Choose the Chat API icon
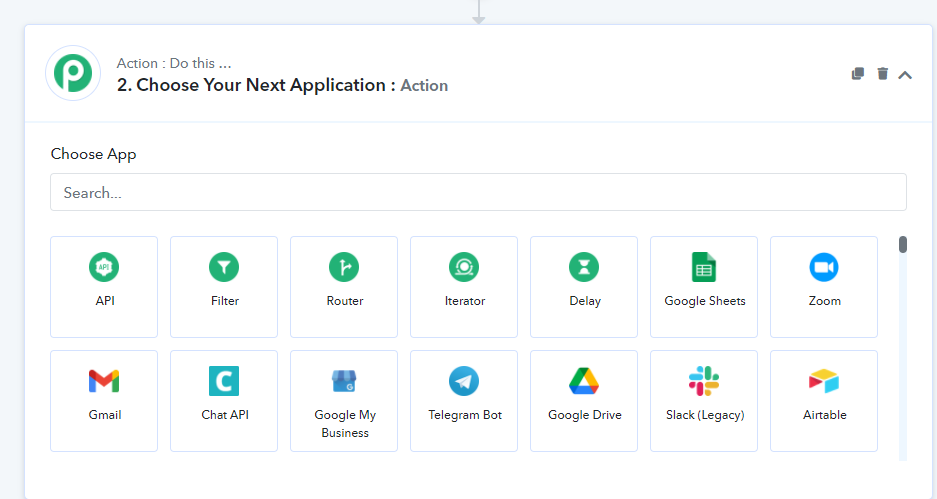Image resolution: width=937 pixels, height=499 pixels. 224,381
